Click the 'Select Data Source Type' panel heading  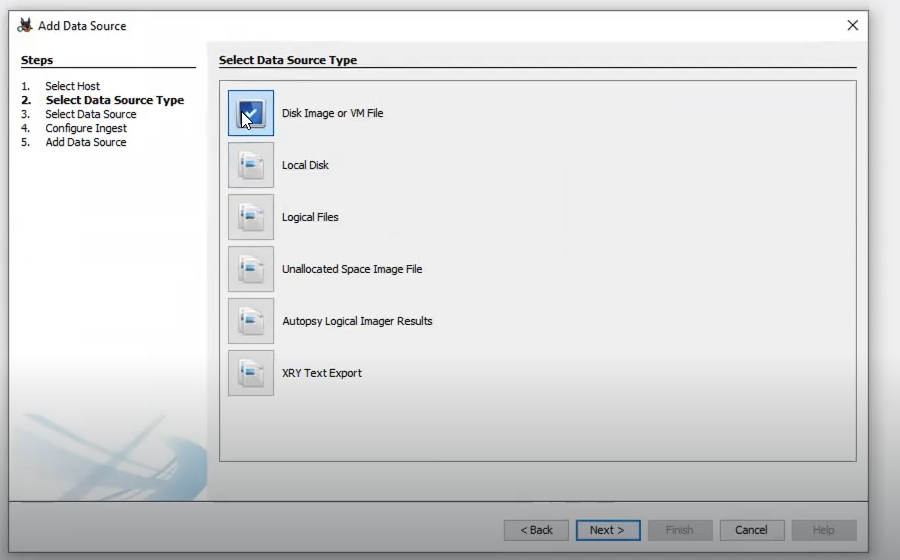(x=288, y=60)
